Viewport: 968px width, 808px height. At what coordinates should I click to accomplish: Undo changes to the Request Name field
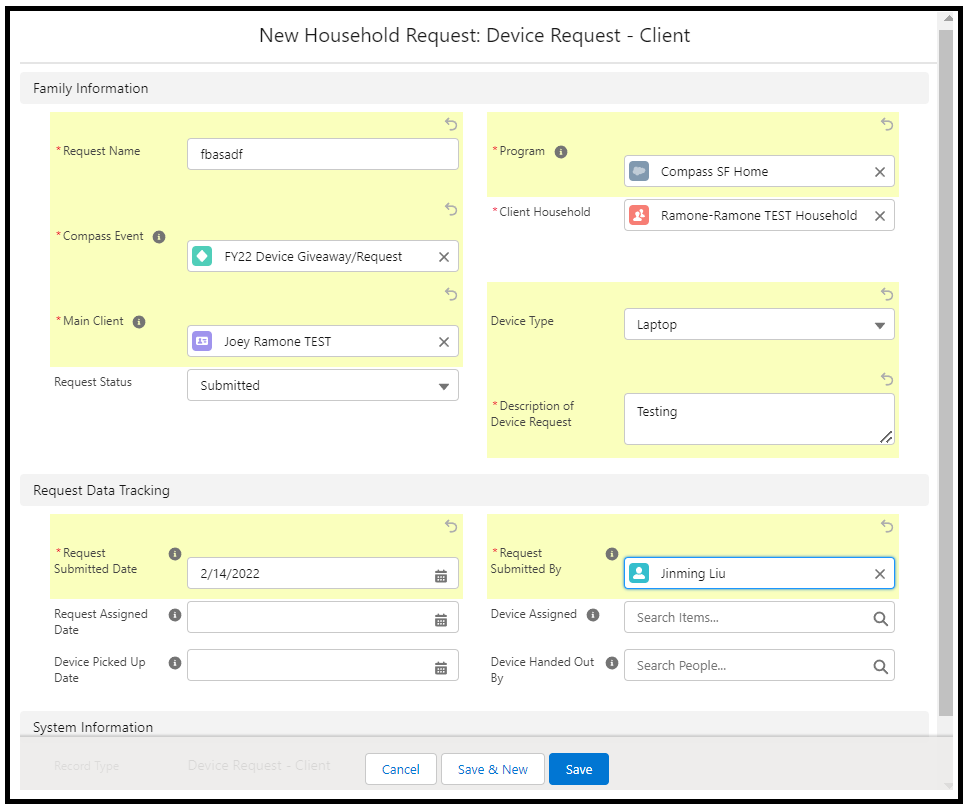point(451,124)
